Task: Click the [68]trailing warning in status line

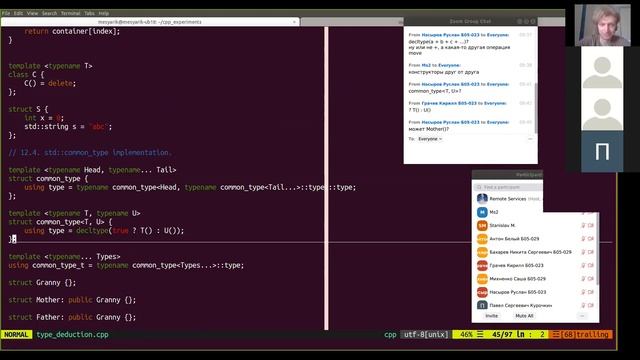Action: (x=580, y=334)
